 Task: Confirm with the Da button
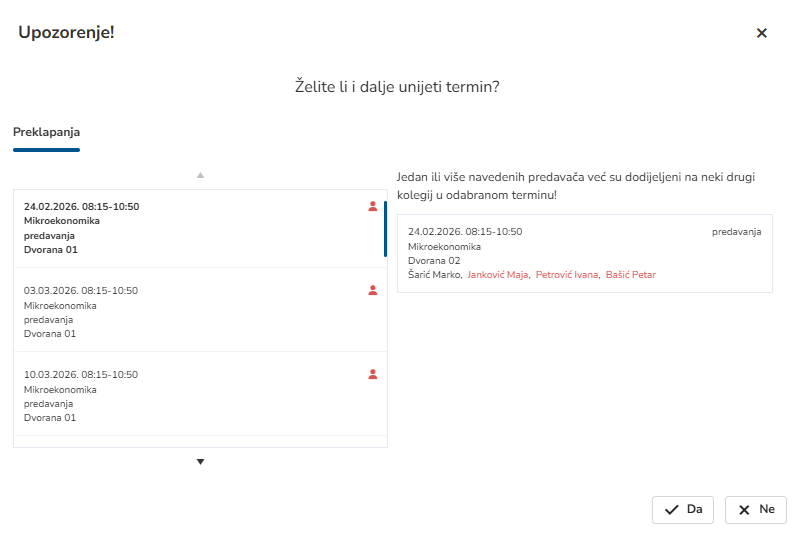pos(683,510)
